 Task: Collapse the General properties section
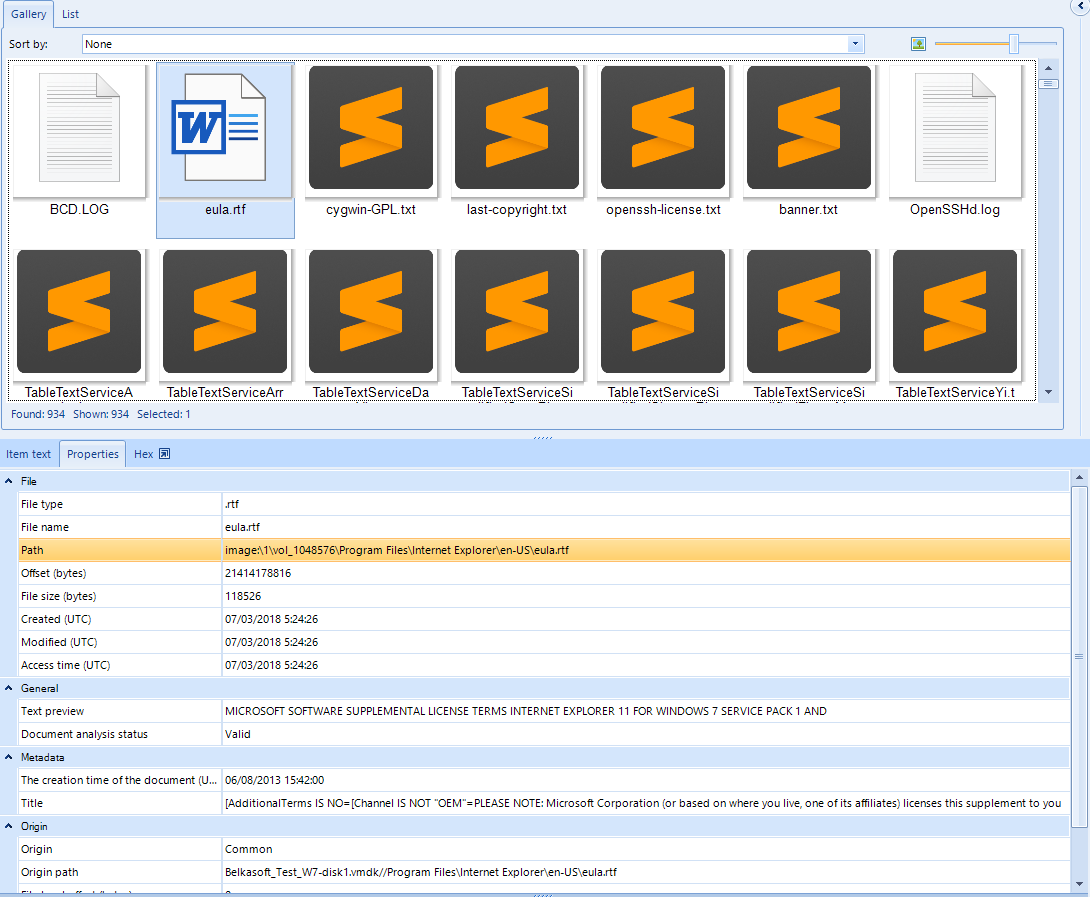point(9,688)
